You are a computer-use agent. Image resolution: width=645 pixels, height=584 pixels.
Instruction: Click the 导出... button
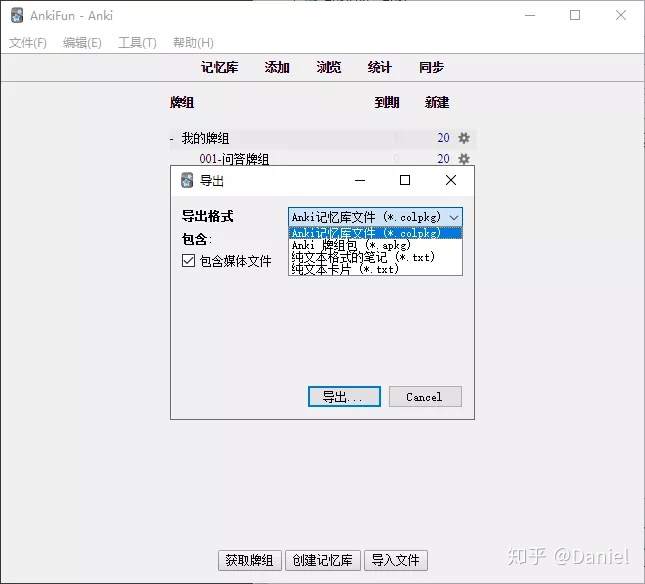[x=344, y=396]
